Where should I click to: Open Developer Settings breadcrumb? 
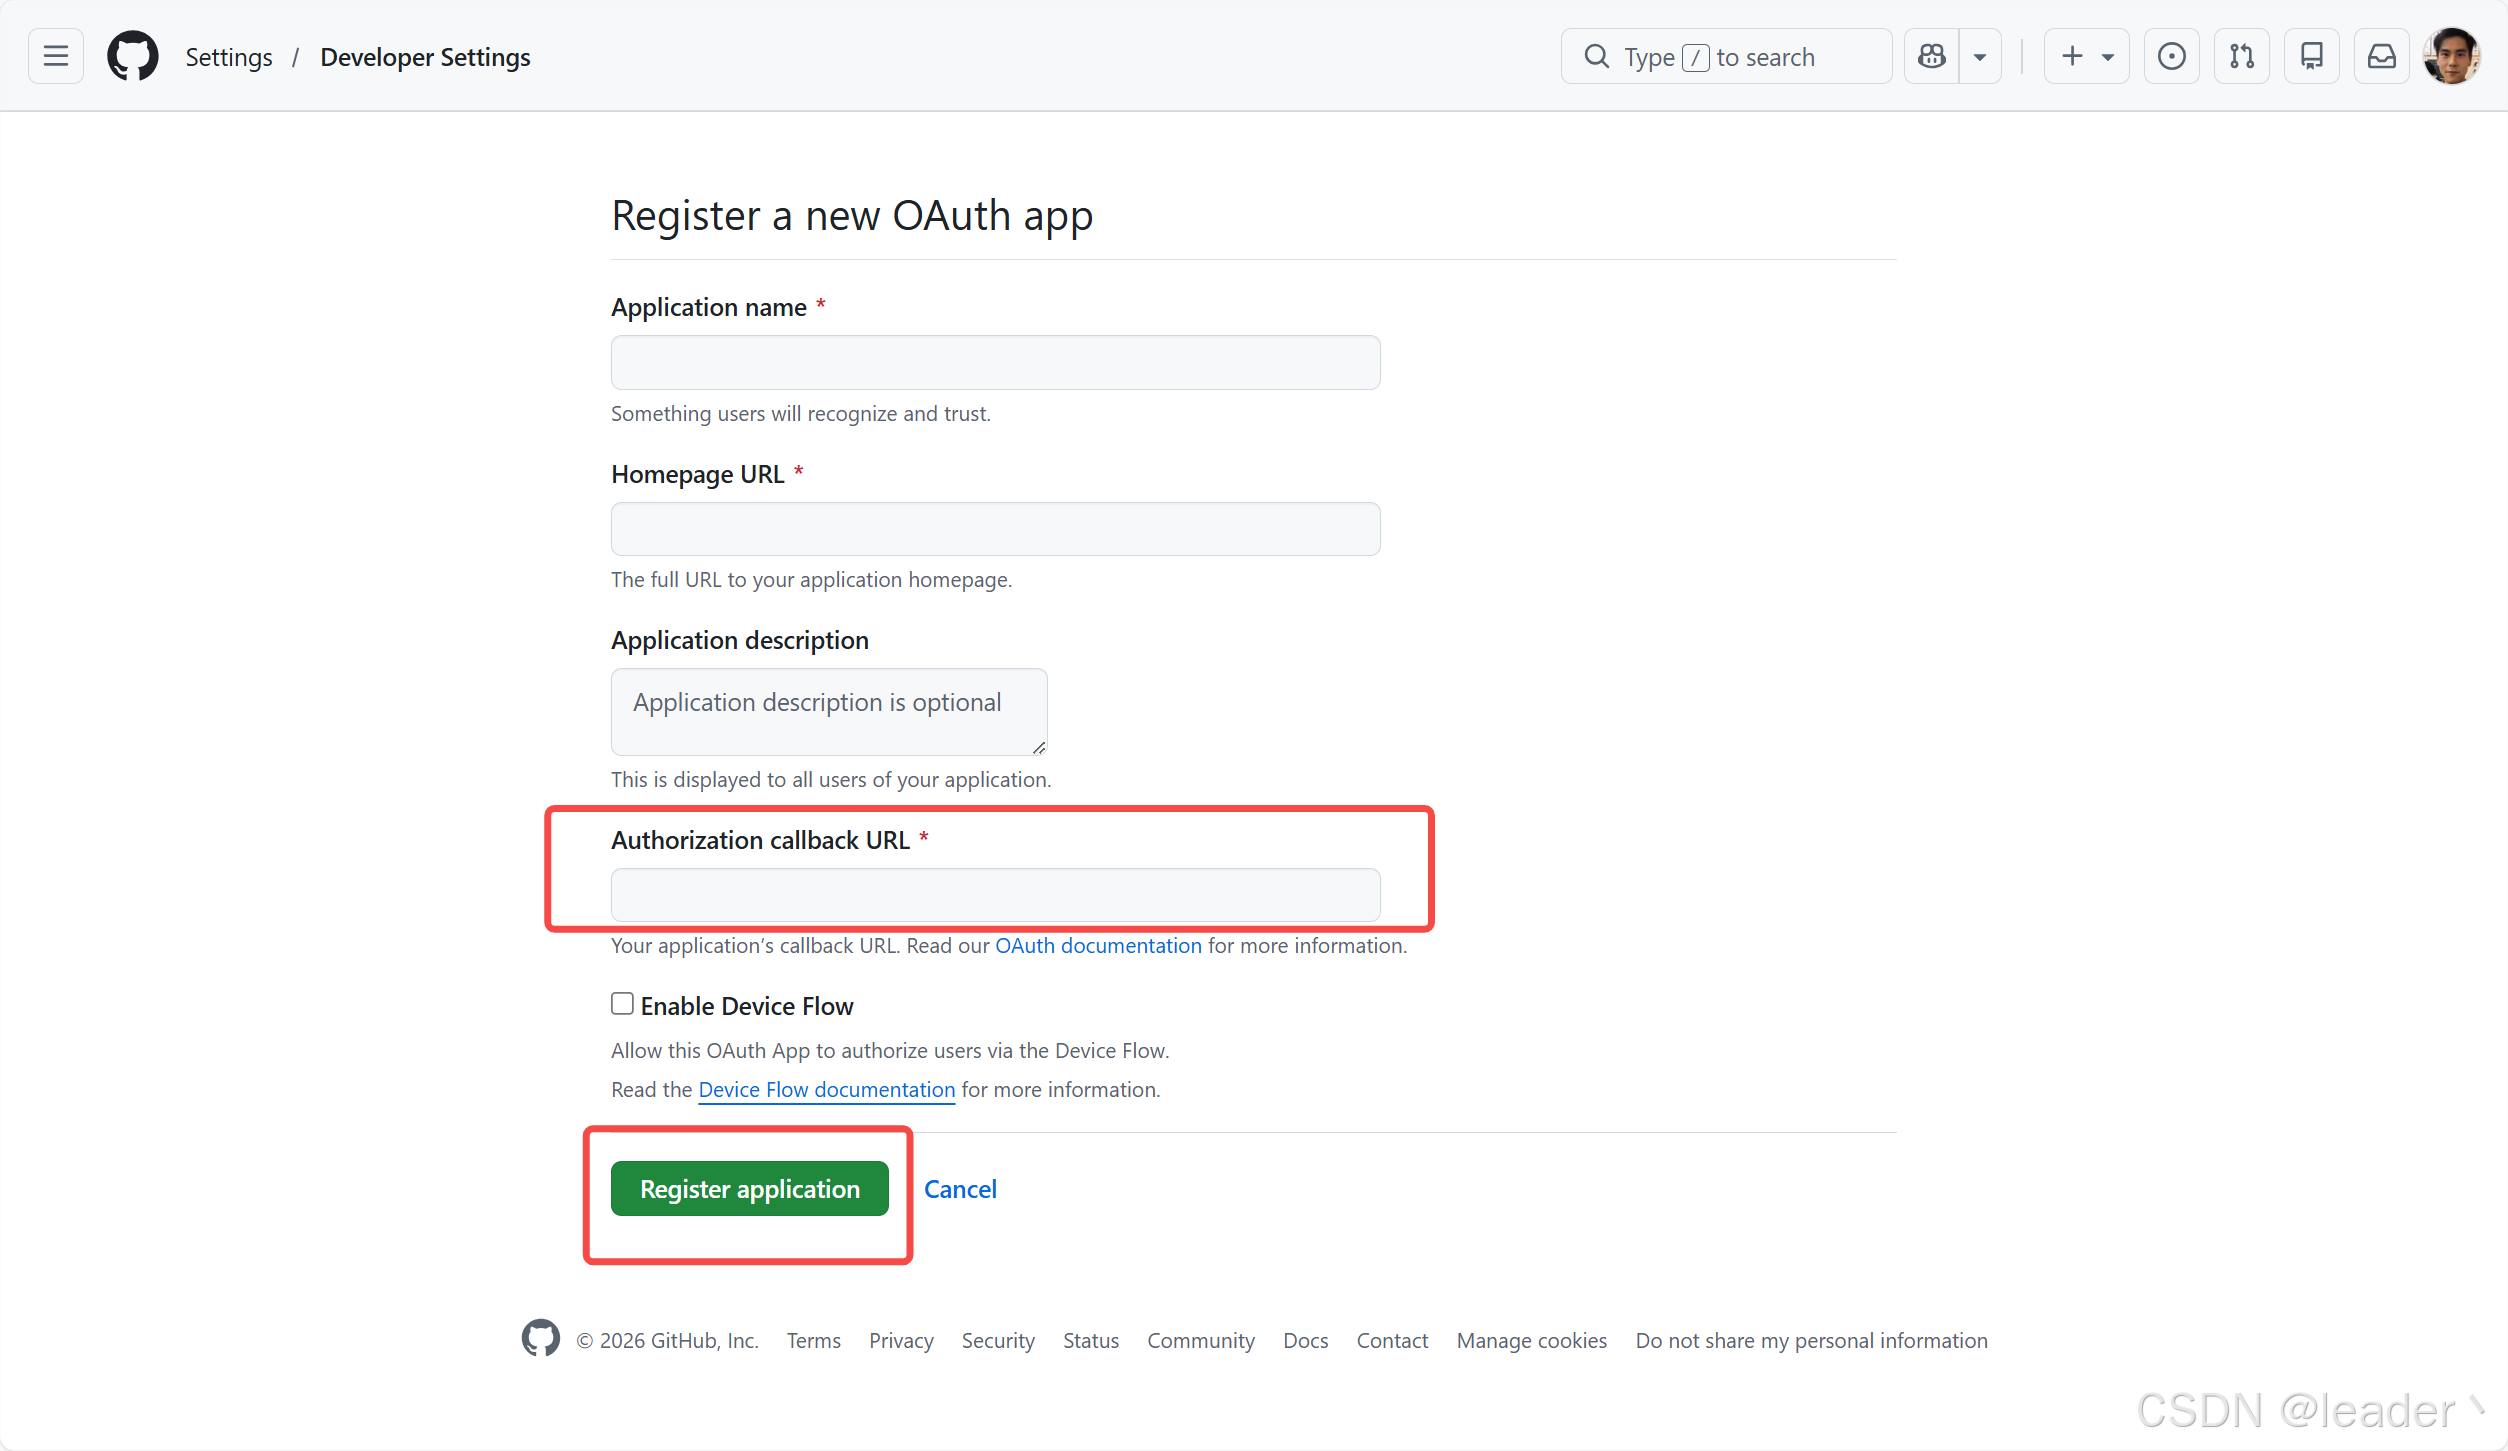tap(425, 57)
